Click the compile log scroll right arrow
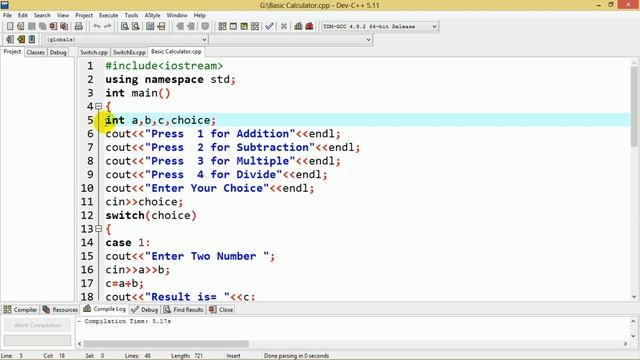Image resolution: width=640 pixels, height=360 pixels. tap(625, 344)
